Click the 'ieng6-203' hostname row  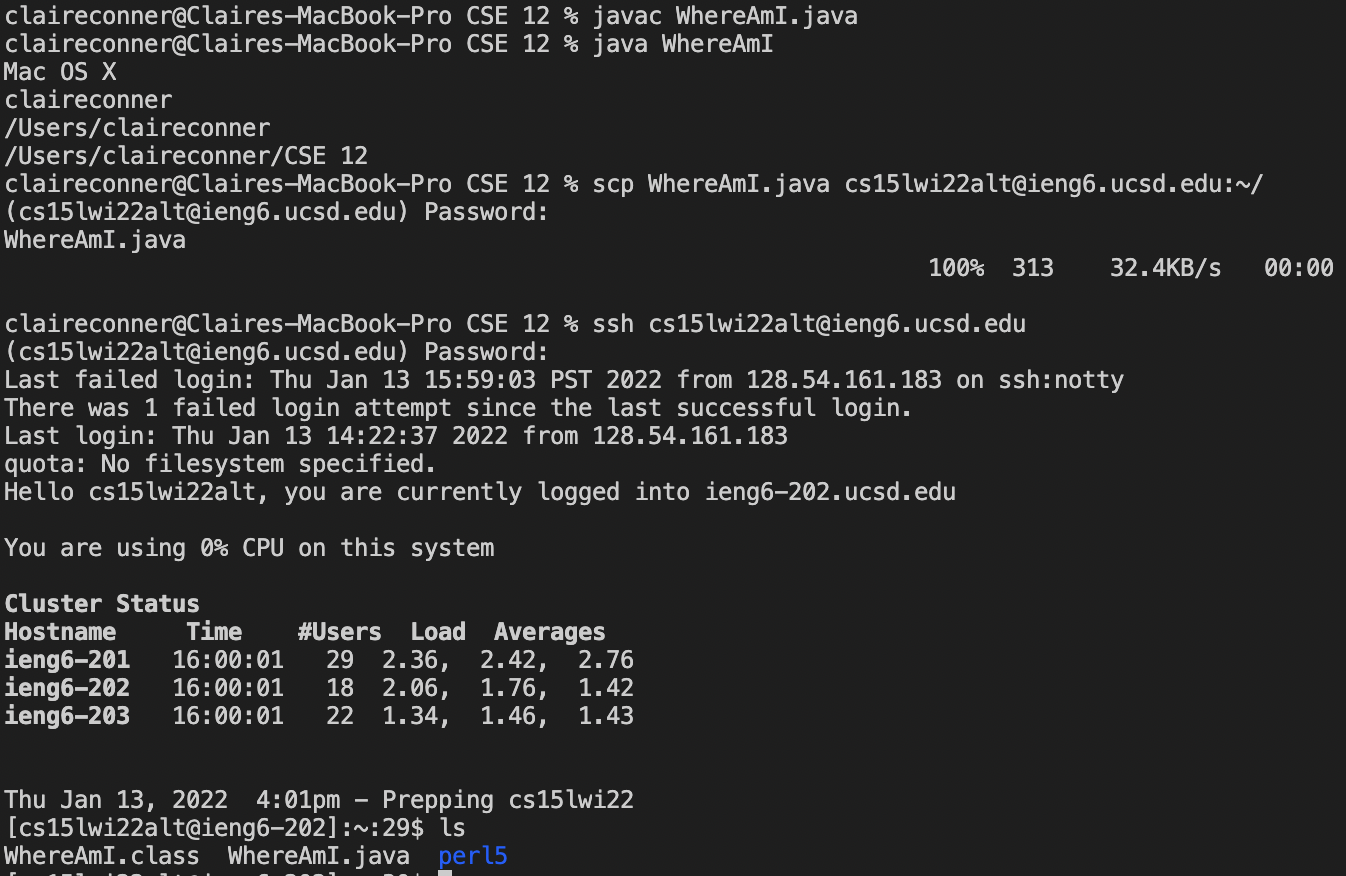click(x=319, y=716)
